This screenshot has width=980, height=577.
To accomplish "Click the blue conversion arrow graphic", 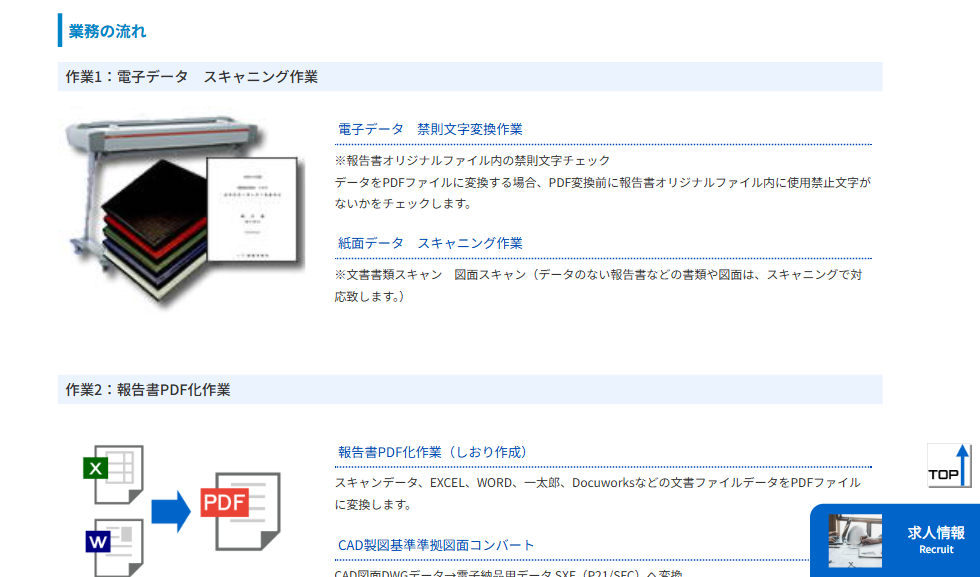I will coord(171,511).
